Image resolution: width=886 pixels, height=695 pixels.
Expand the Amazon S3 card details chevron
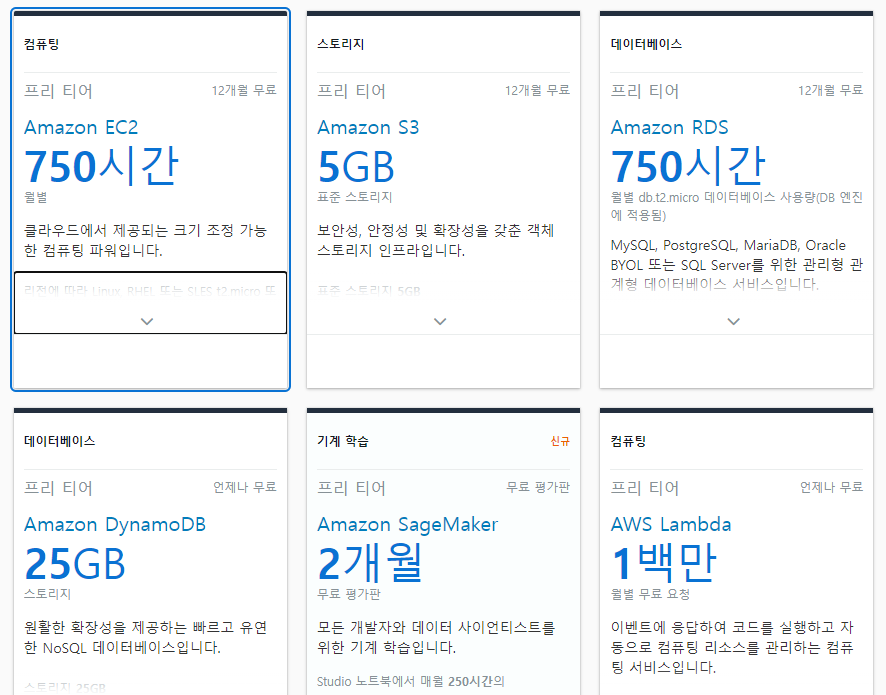click(440, 321)
